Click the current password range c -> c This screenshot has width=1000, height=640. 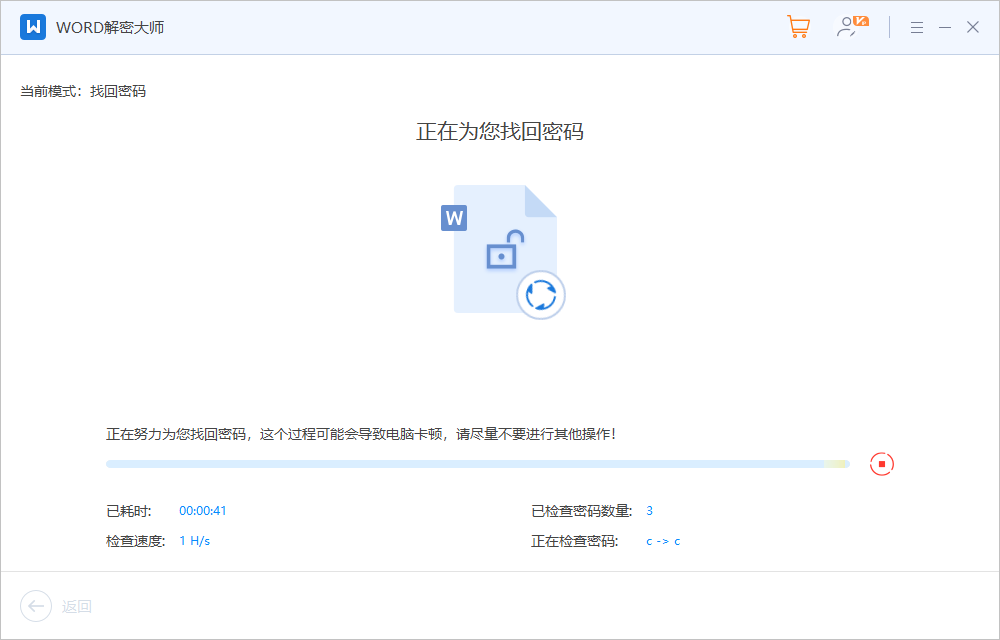click(663, 541)
